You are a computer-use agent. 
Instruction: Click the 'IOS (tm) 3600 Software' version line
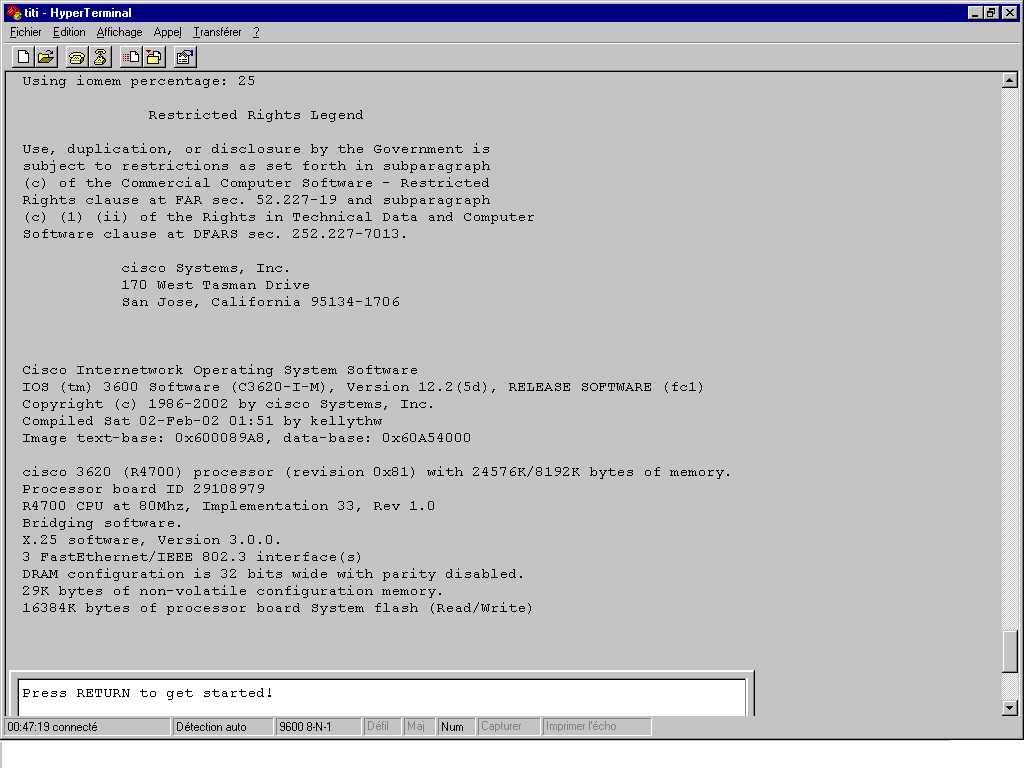coord(363,387)
